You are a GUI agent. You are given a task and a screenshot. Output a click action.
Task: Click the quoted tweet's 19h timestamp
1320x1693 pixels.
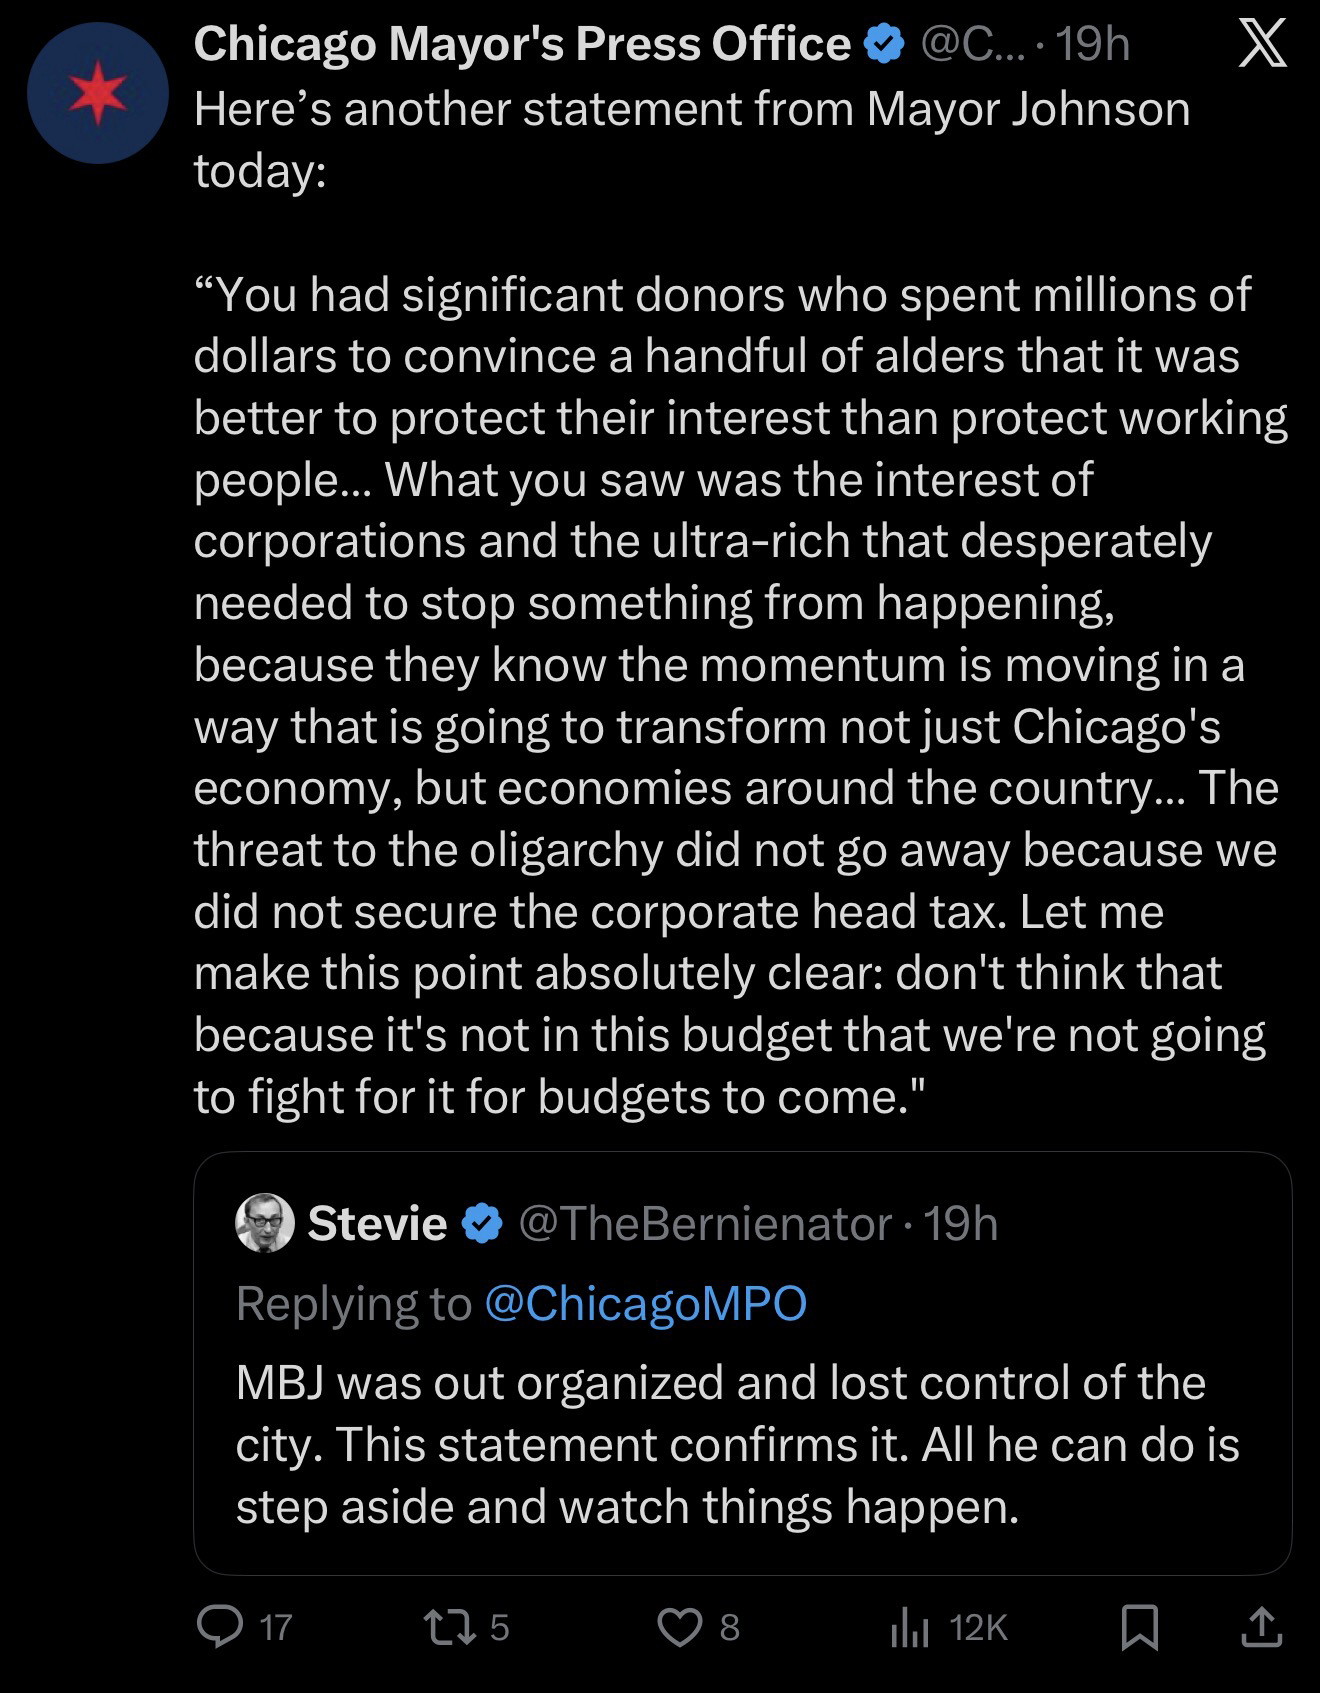coord(961,1223)
